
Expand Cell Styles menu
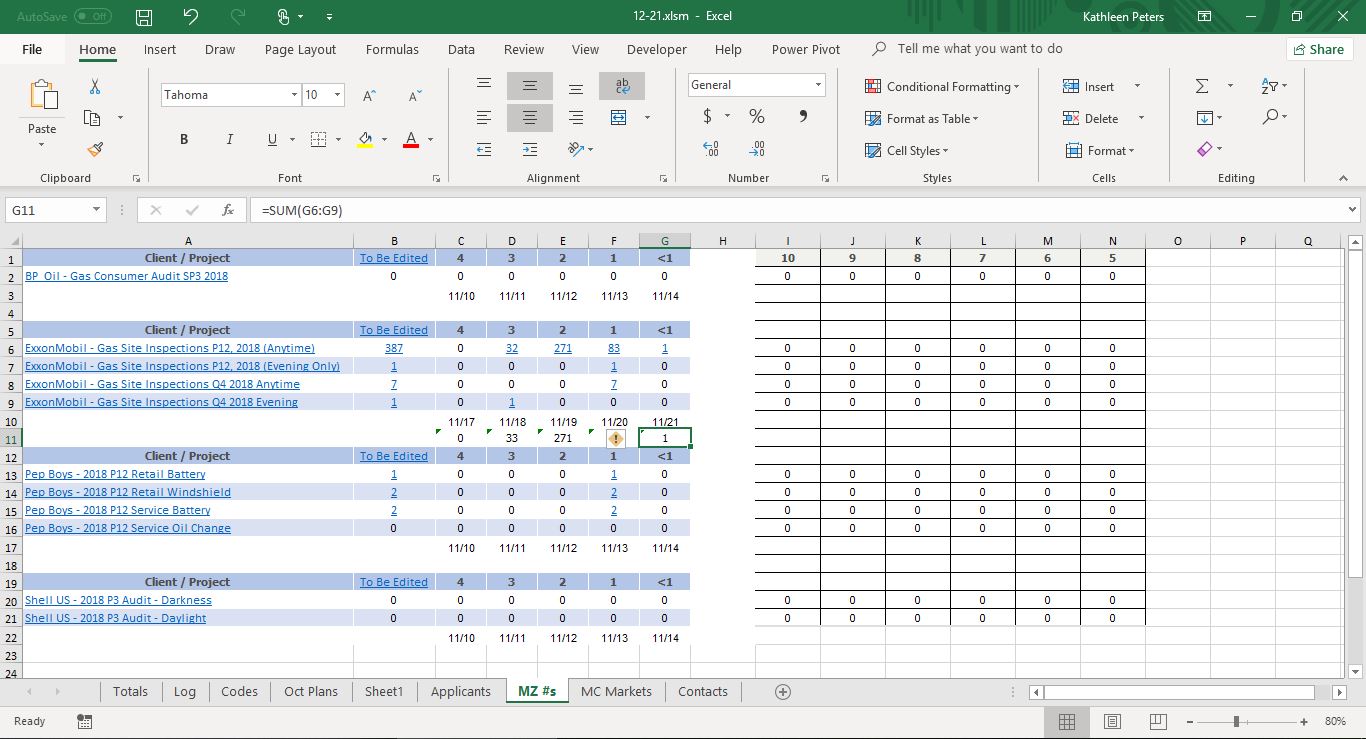(x=906, y=151)
